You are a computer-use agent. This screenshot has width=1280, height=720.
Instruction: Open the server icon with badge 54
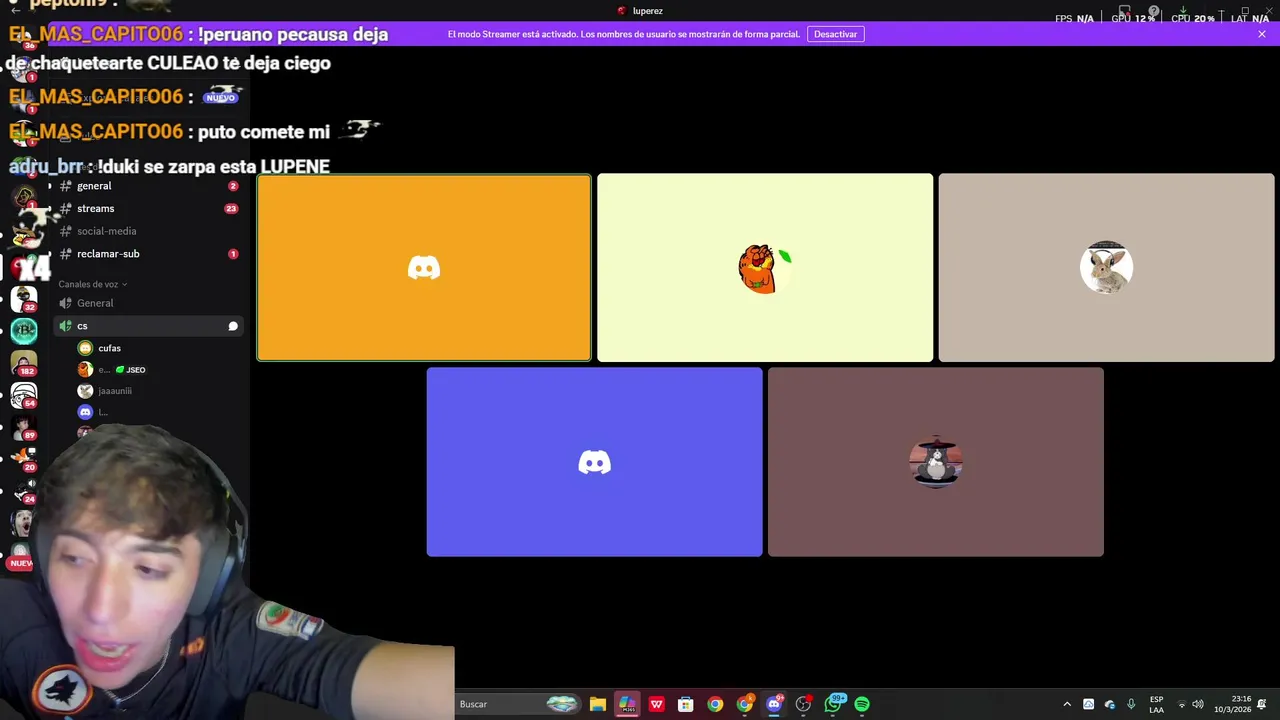pyautogui.click(x=24, y=395)
